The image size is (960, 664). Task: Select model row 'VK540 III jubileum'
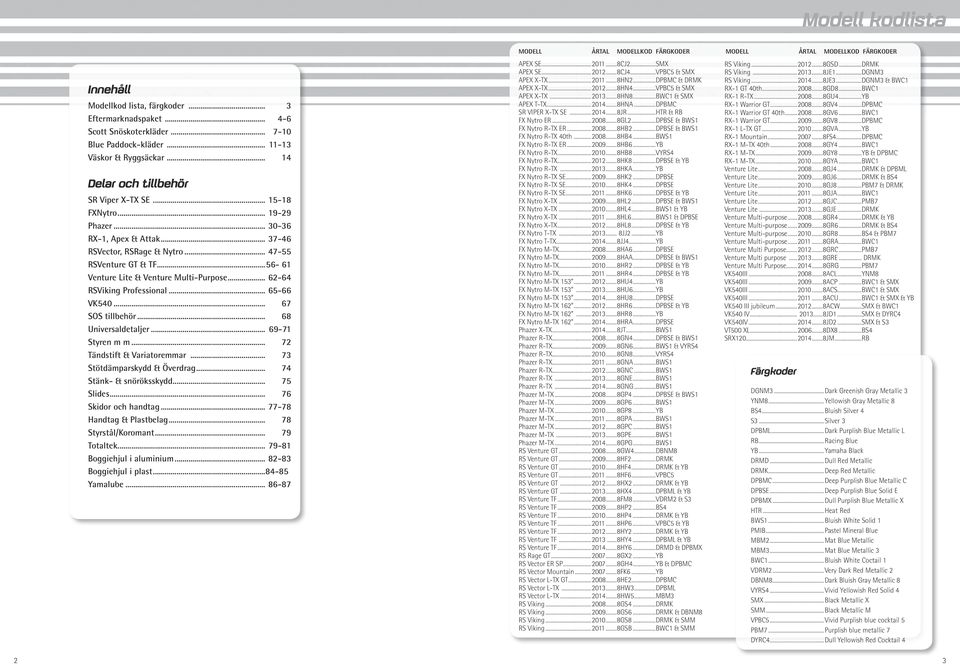pyautogui.click(x=812, y=306)
